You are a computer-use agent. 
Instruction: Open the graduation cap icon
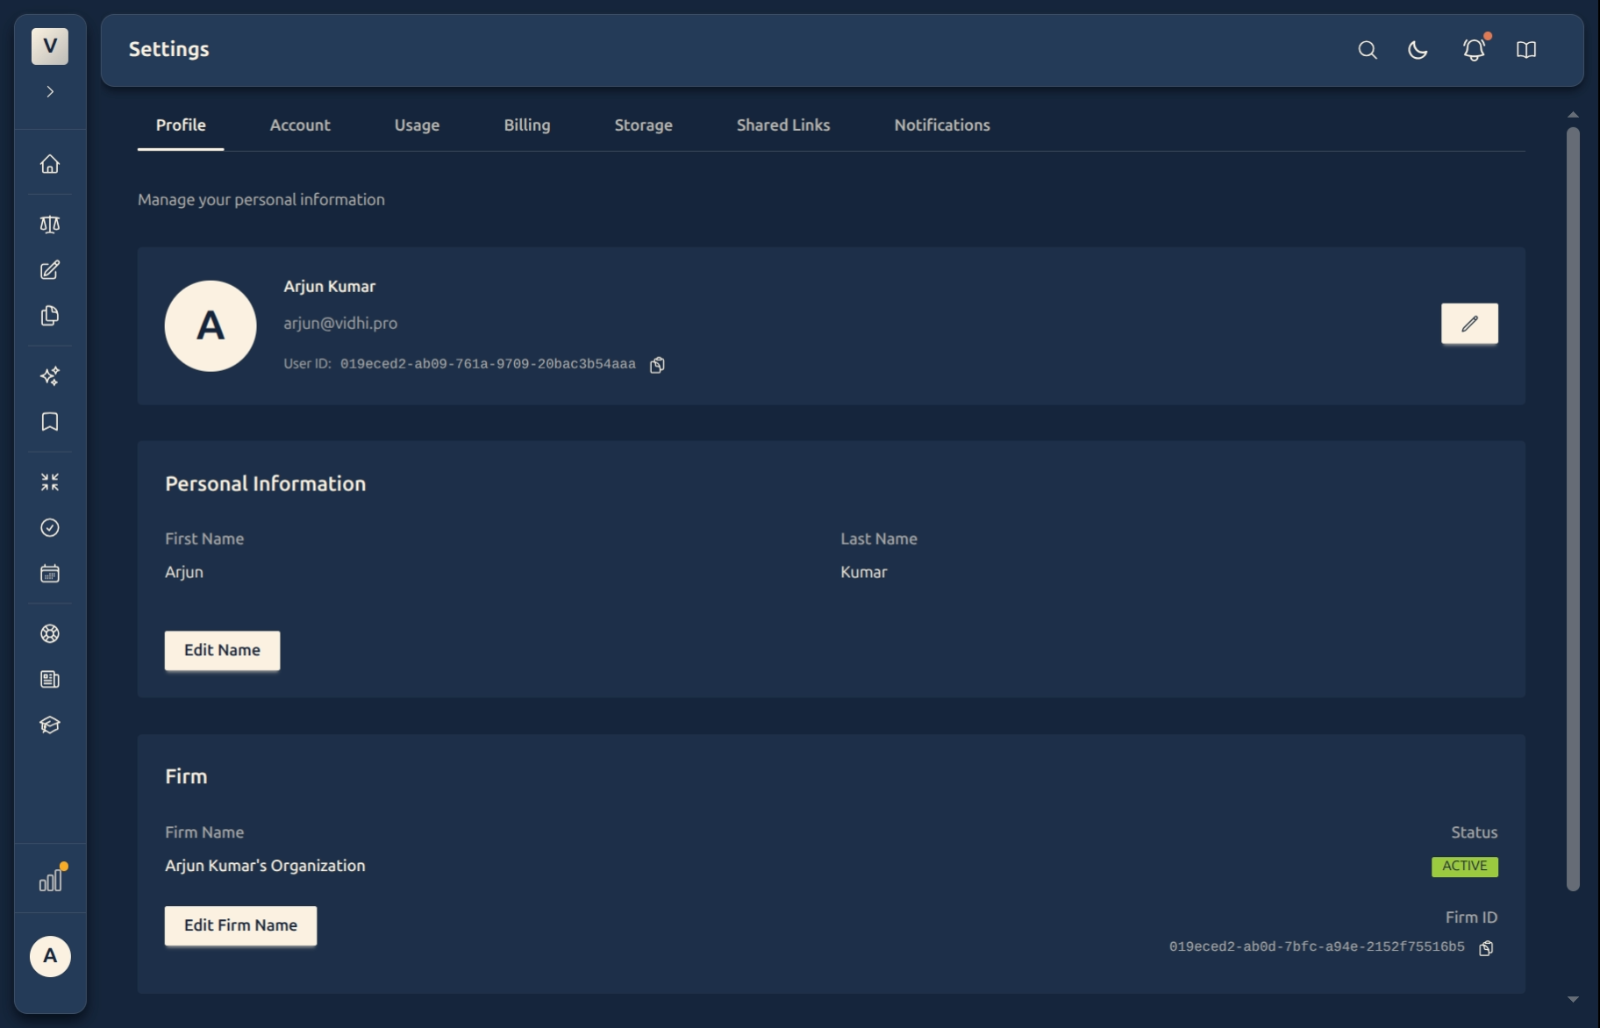click(50, 725)
